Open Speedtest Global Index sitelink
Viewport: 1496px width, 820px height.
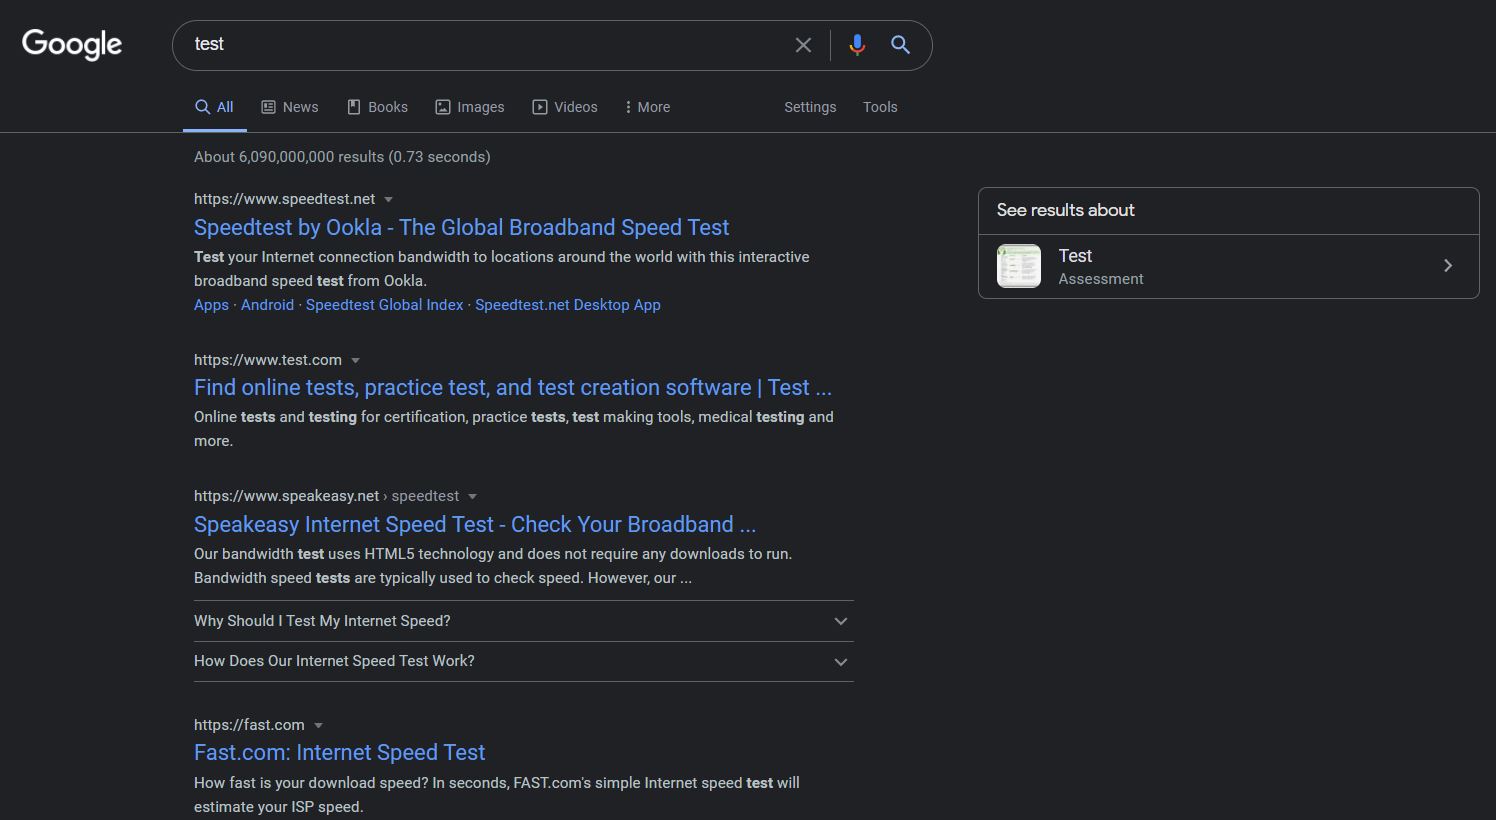(385, 305)
